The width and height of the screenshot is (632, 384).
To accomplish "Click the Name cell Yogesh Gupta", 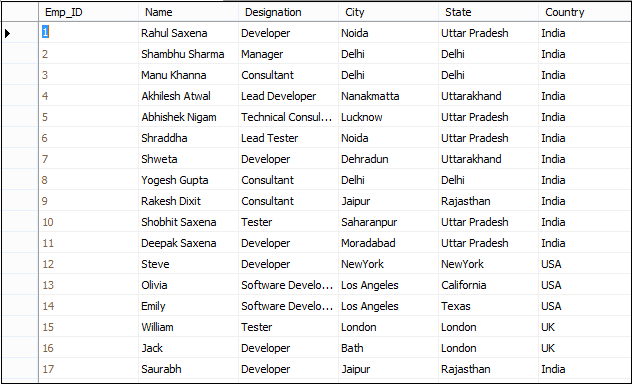I will (188, 180).
